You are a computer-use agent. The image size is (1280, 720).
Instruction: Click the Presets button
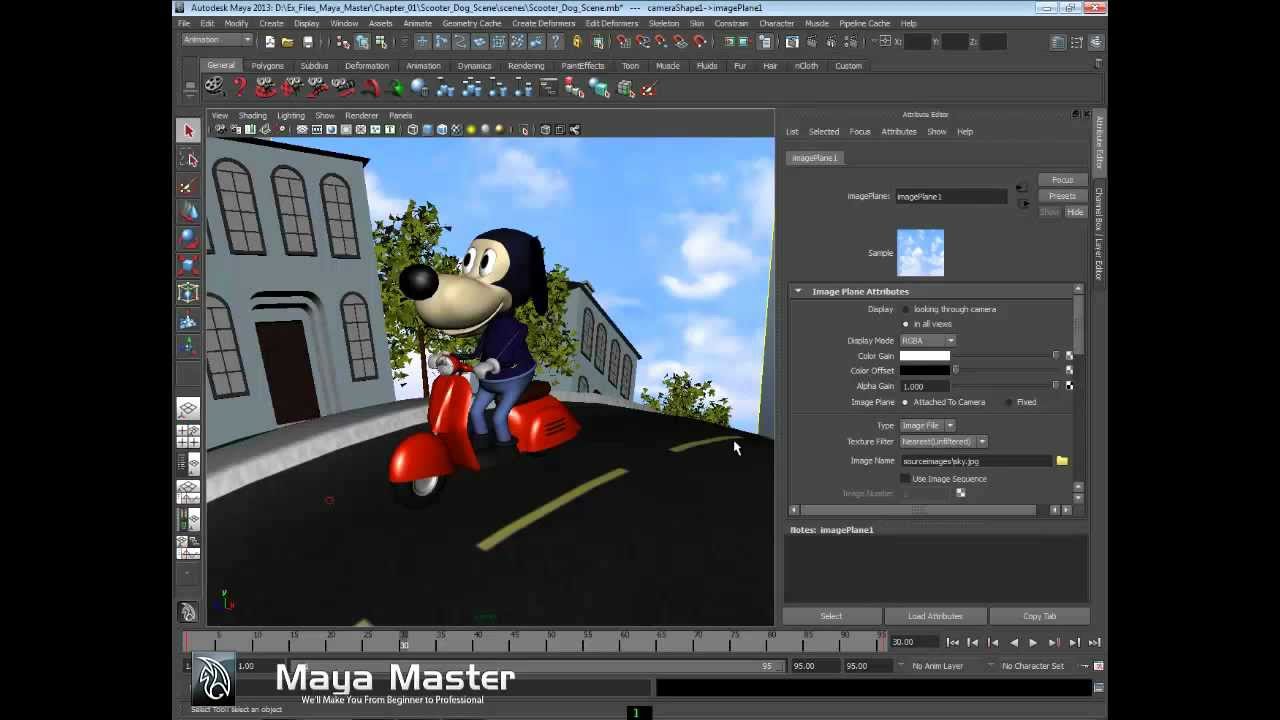pyautogui.click(x=1062, y=196)
